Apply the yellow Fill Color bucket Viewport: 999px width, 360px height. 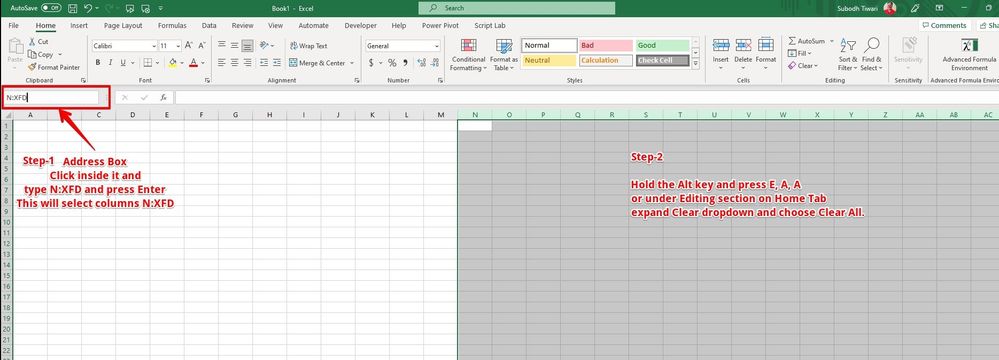[x=172, y=62]
